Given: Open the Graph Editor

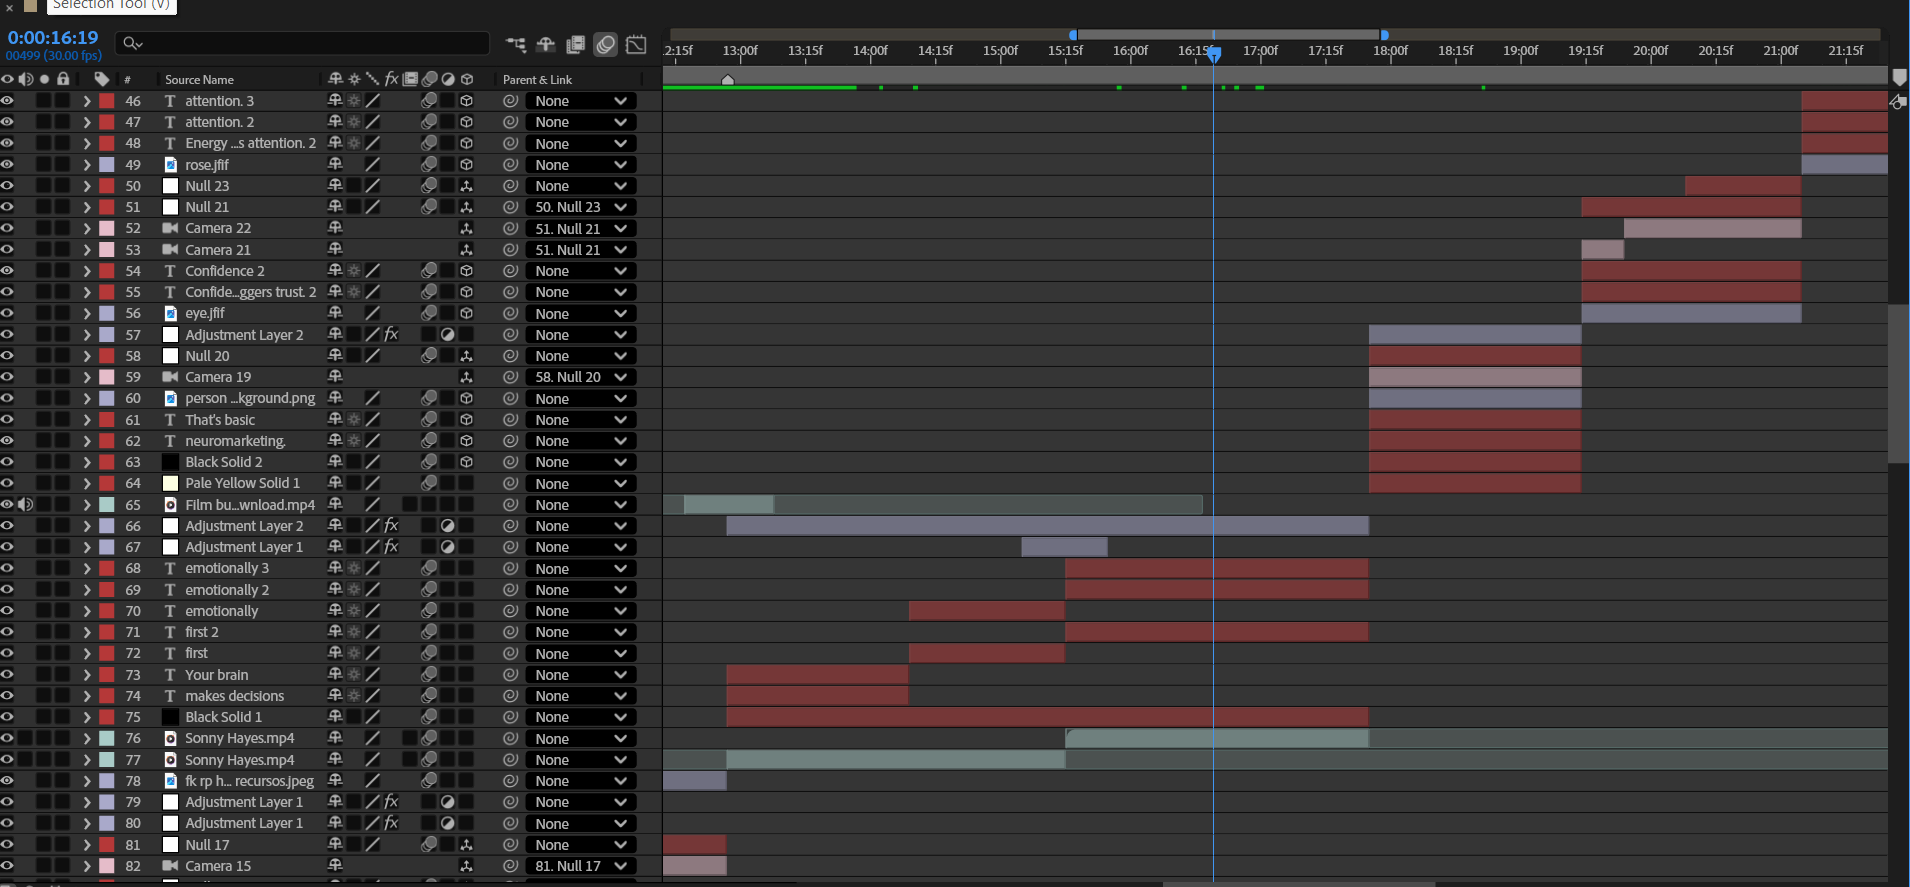Looking at the screenshot, I should [x=636, y=44].
